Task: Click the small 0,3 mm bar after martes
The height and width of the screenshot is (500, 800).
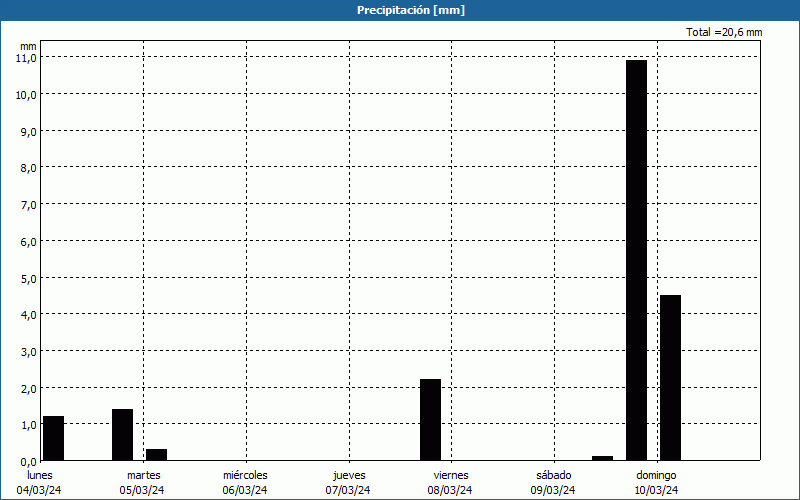Action: pyautogui.click(x=157, y=455)
